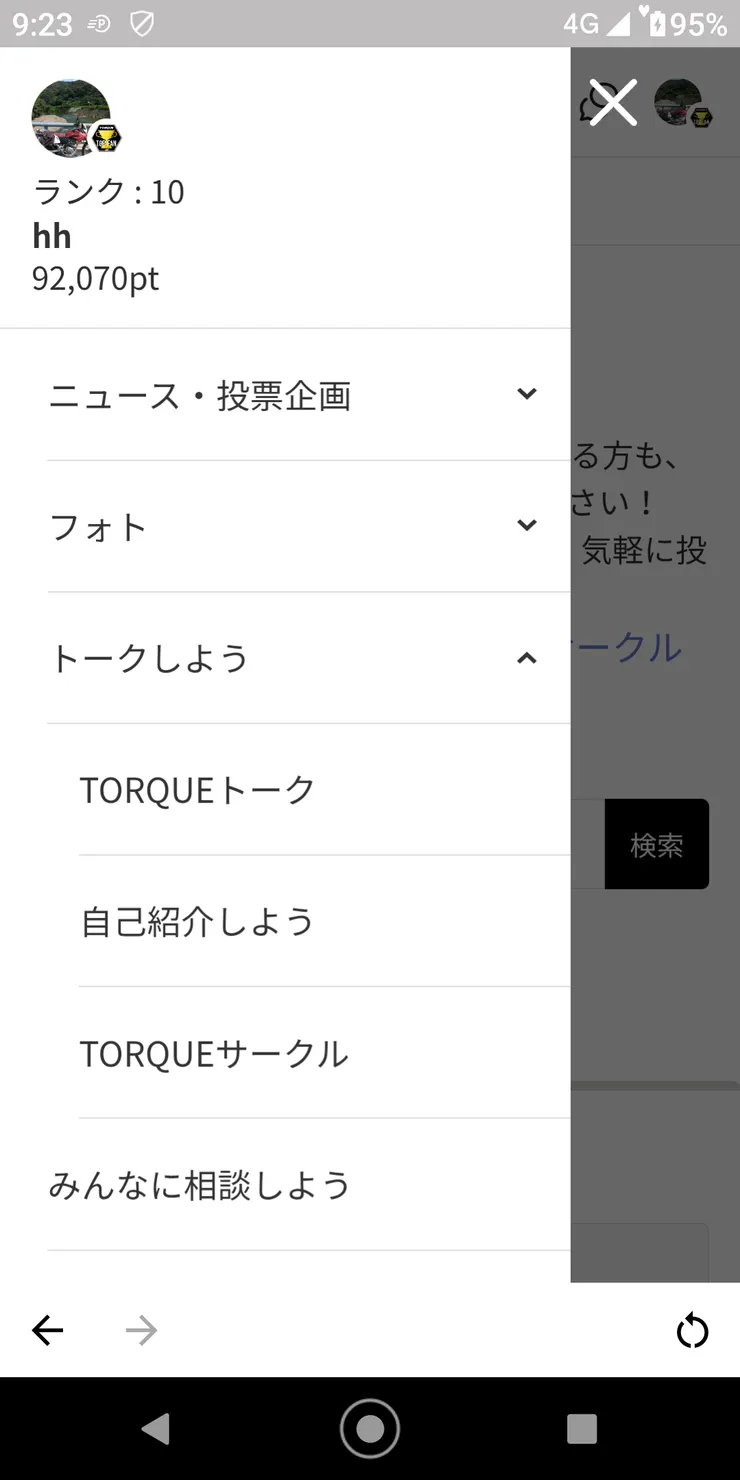Image resolution: width=740 pixels, height=1480 pixels.
Task: Open TORQUEトーク menu item
Action: pos(324,790)
